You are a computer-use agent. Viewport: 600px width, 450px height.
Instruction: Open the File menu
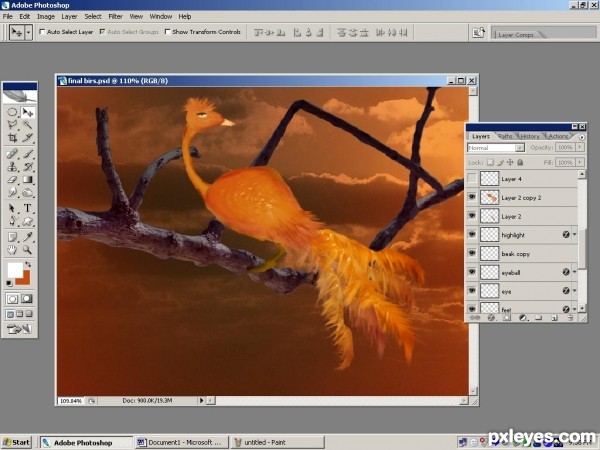(x=8, y=16)
